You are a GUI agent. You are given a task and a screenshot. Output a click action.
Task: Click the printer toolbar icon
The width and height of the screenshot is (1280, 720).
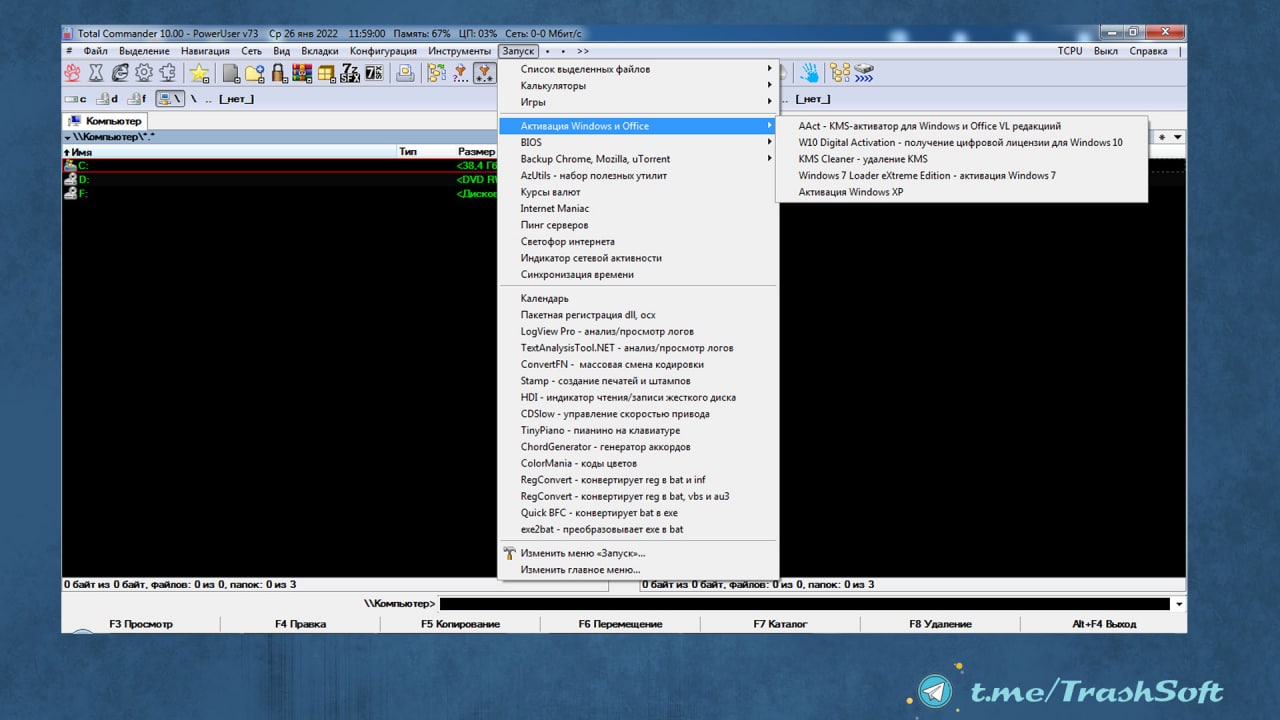[405, 72]
